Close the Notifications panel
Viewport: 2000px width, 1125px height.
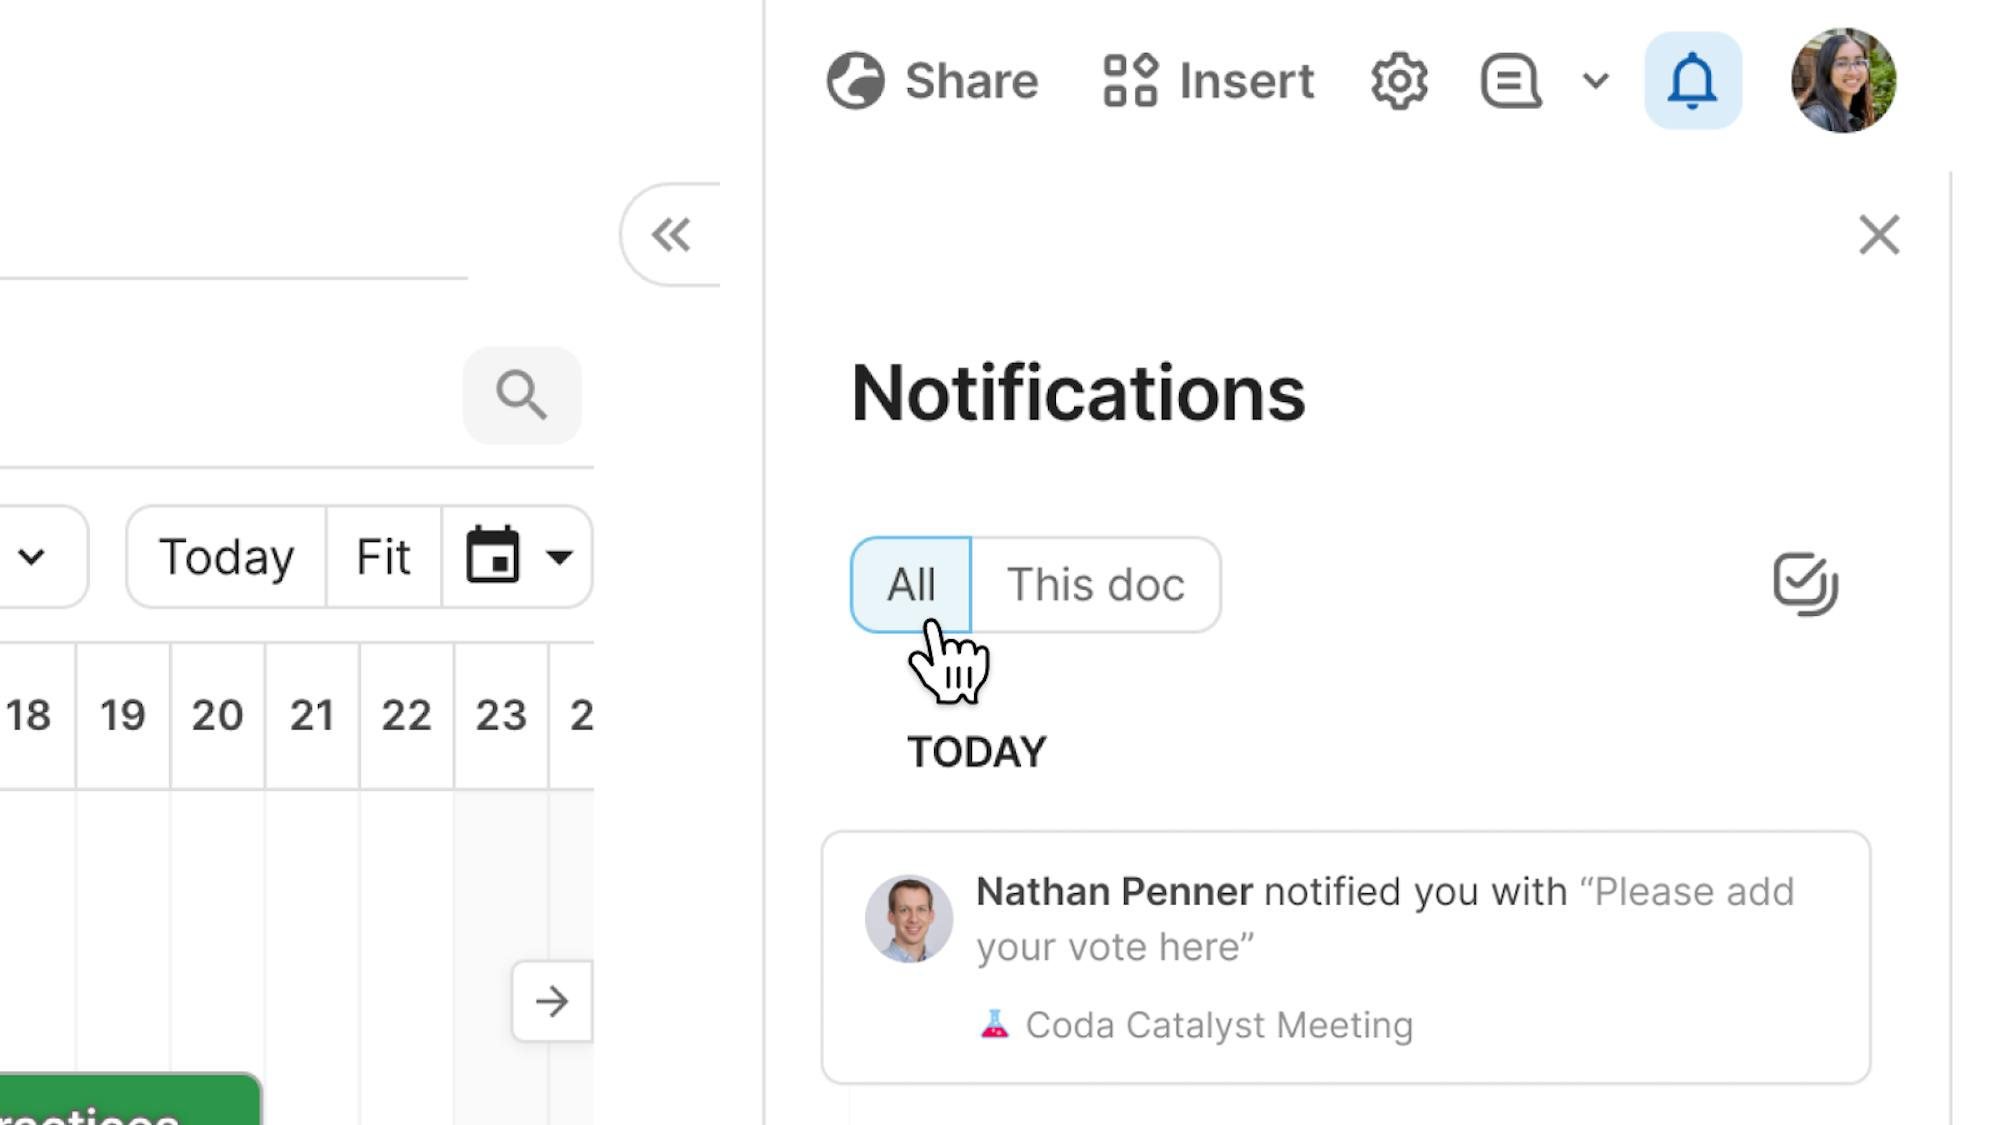1878,235
